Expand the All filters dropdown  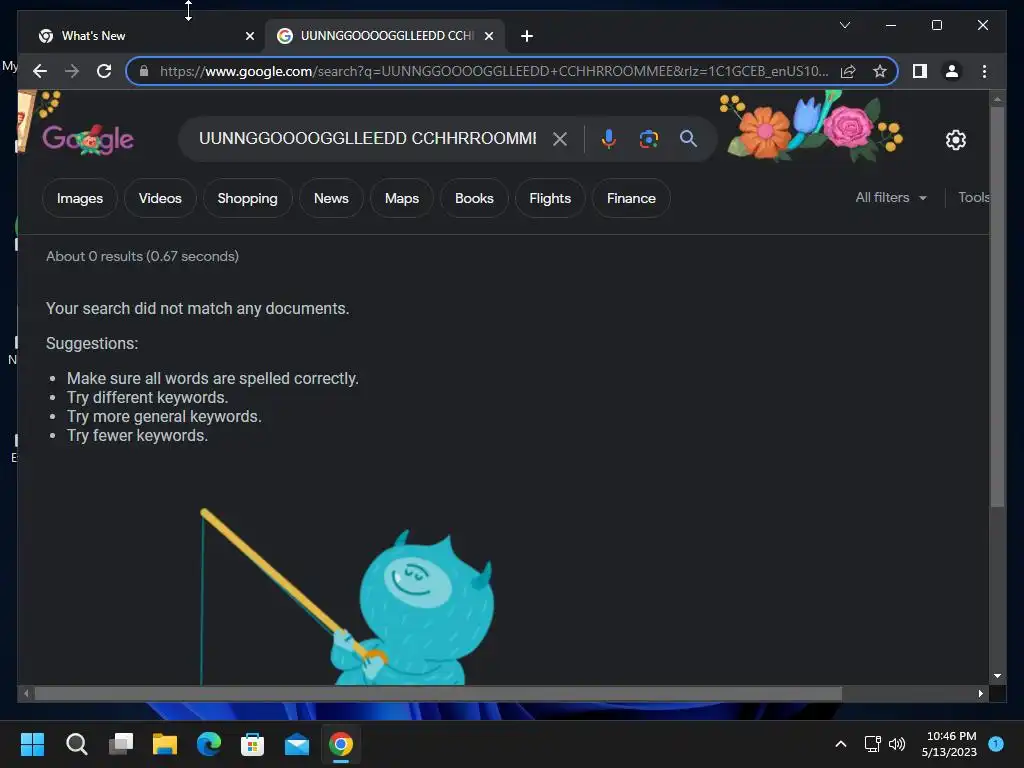click(891, 197)
